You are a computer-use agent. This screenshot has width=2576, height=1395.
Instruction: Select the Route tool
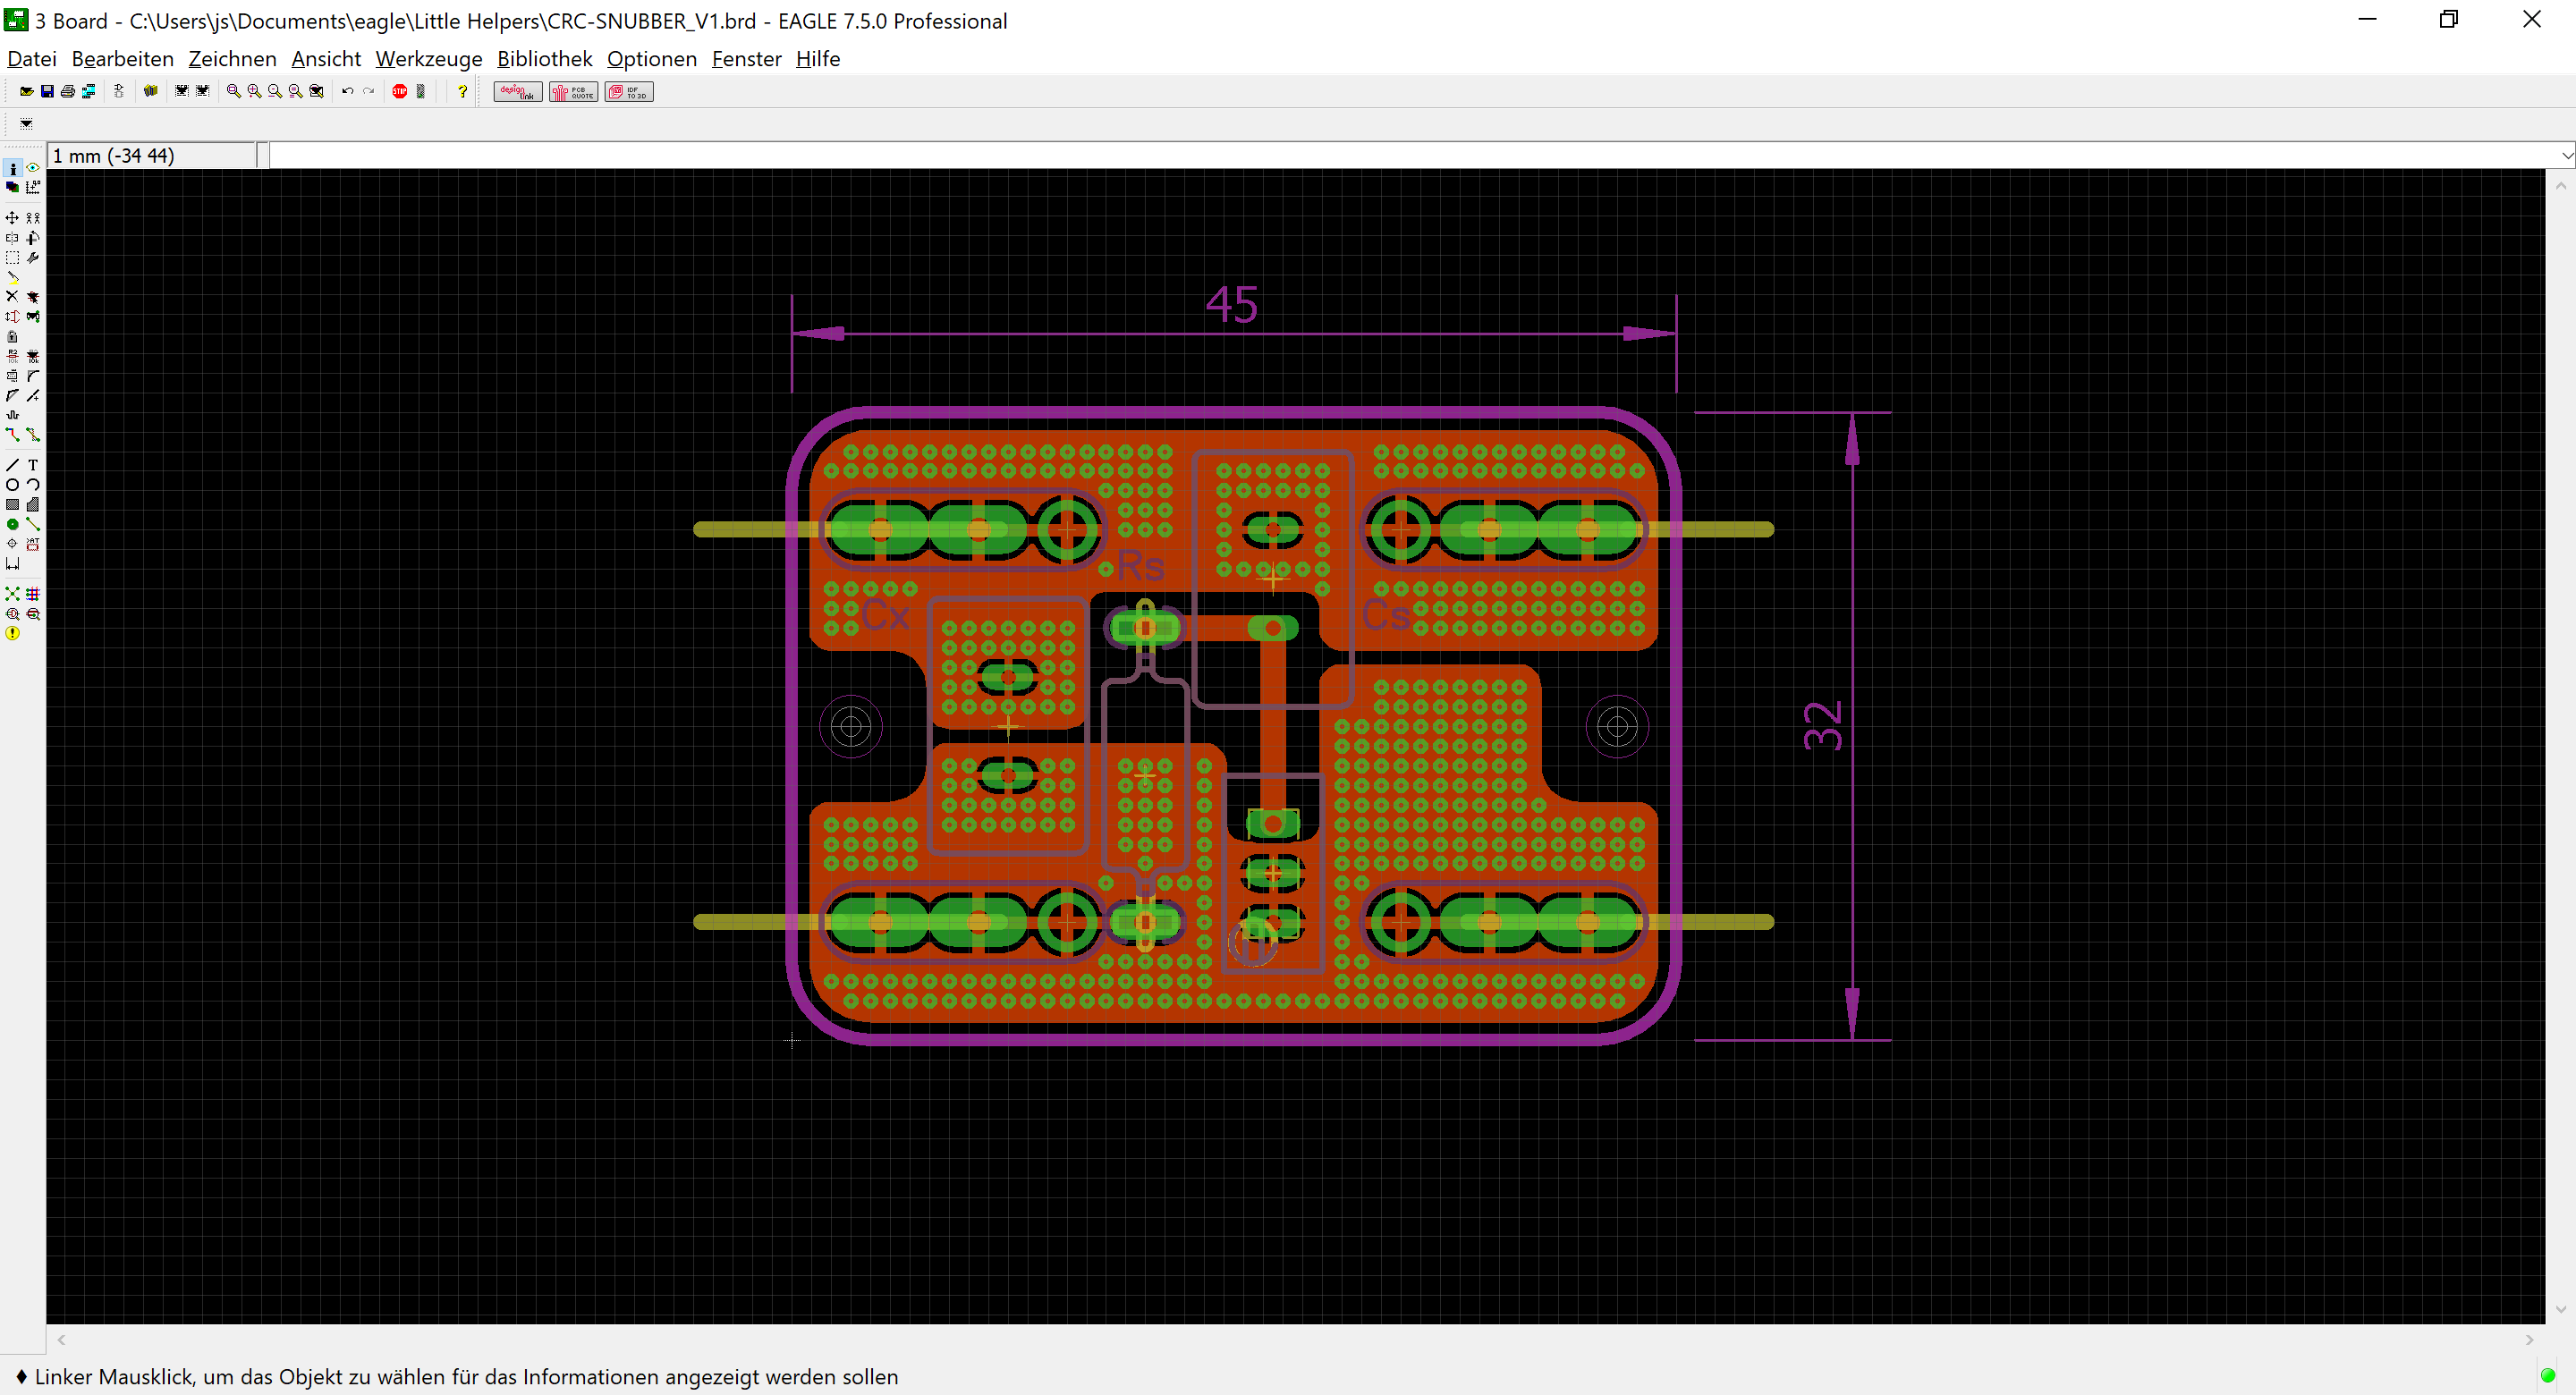12,435
